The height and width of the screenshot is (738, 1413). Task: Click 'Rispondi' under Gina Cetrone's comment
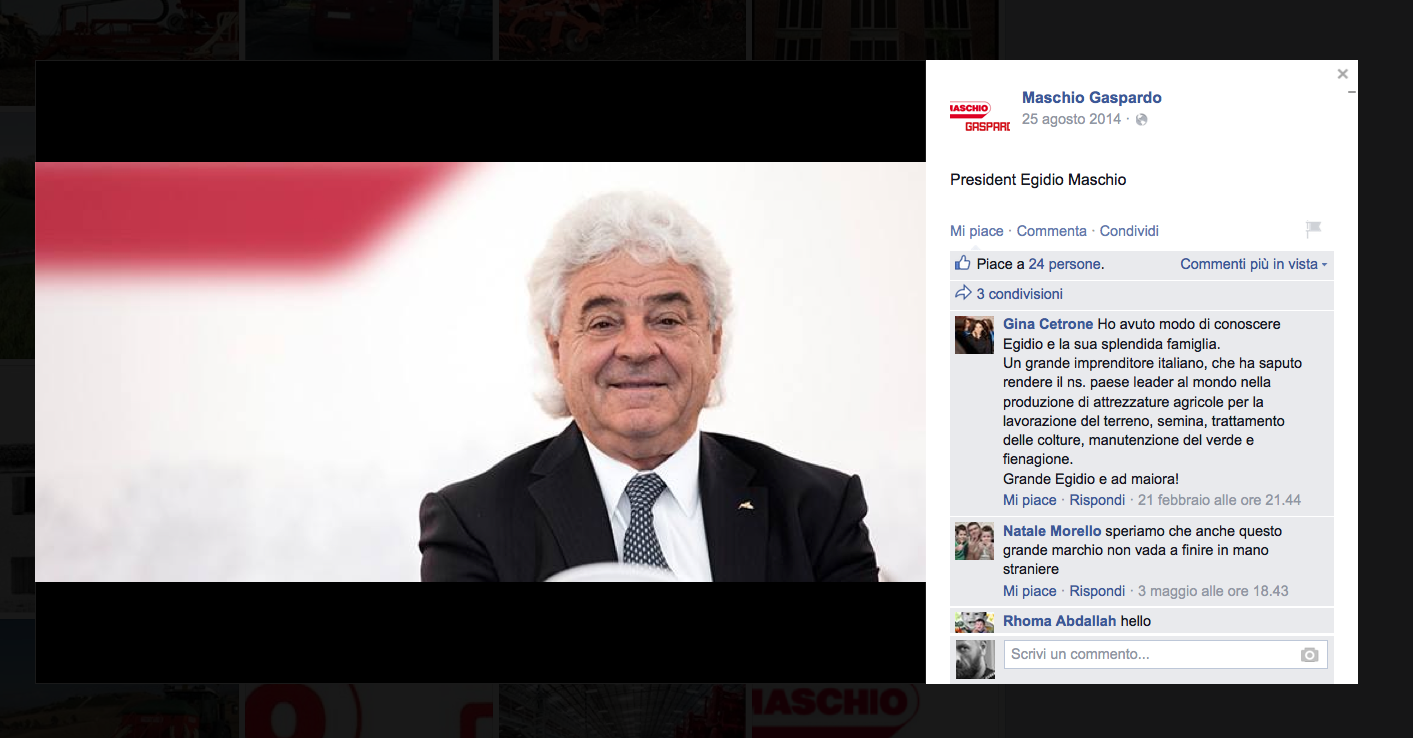tap(1096, 499)
